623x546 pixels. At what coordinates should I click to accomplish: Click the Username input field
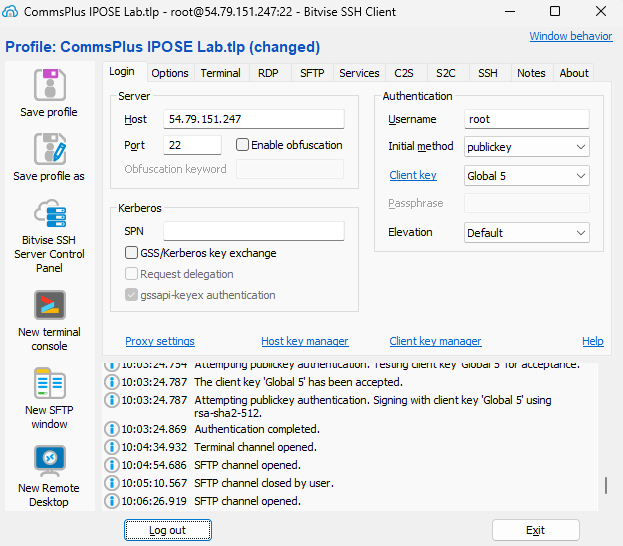pyautogui.click(x=526, y=119)
